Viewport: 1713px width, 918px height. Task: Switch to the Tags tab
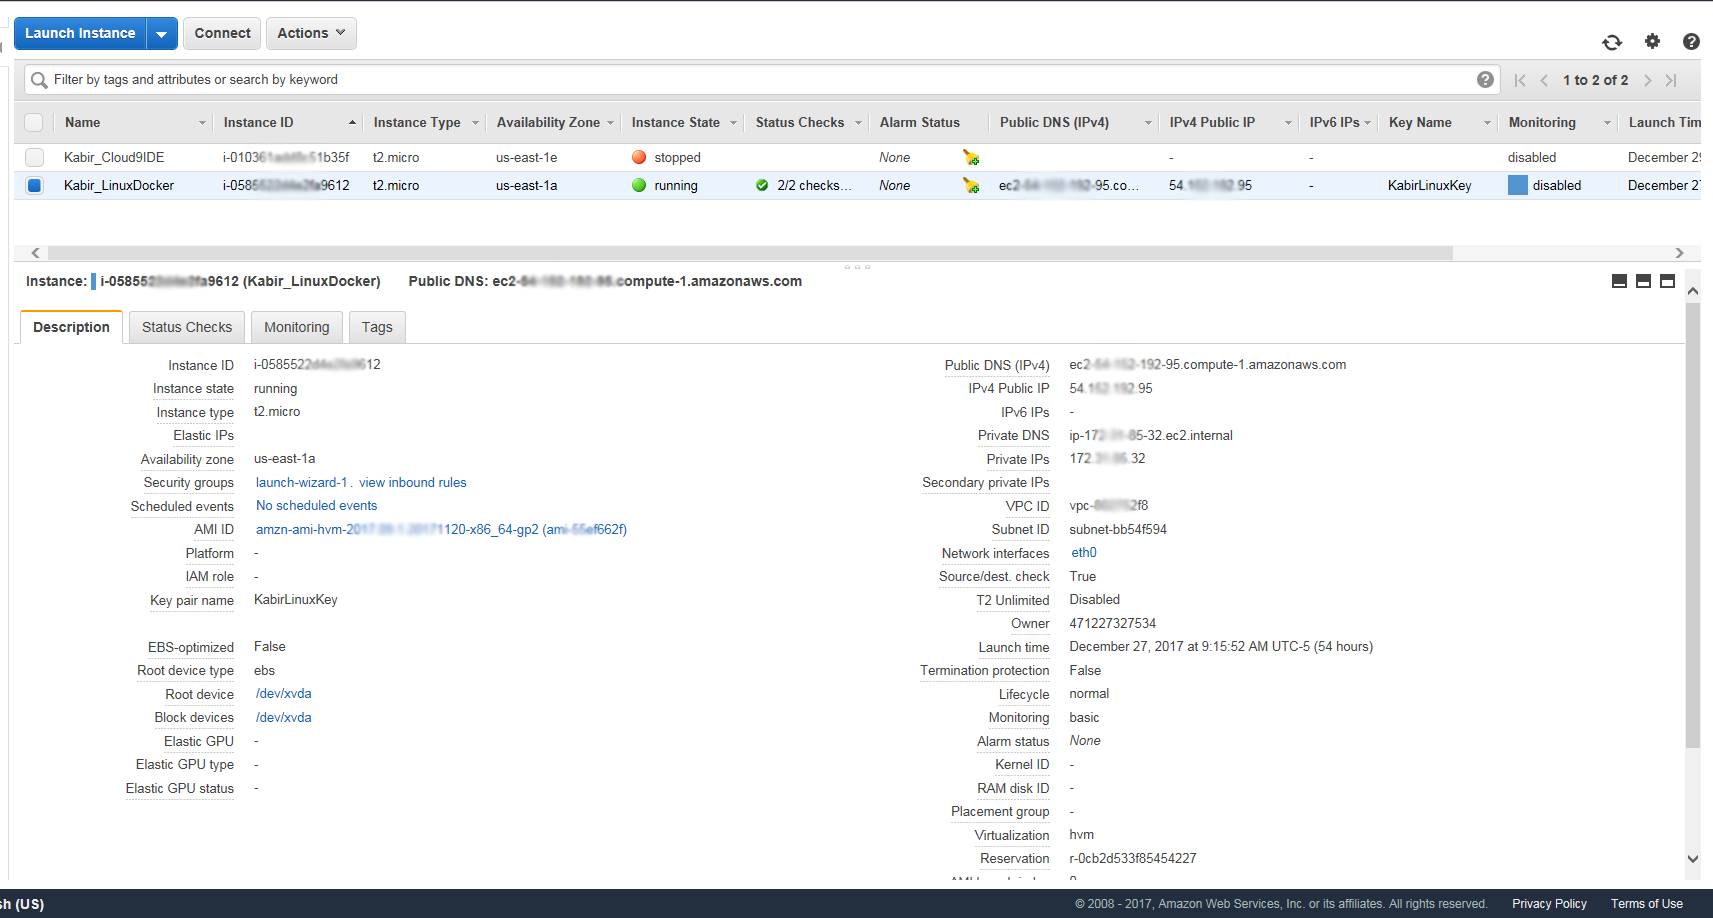[377, 327]
